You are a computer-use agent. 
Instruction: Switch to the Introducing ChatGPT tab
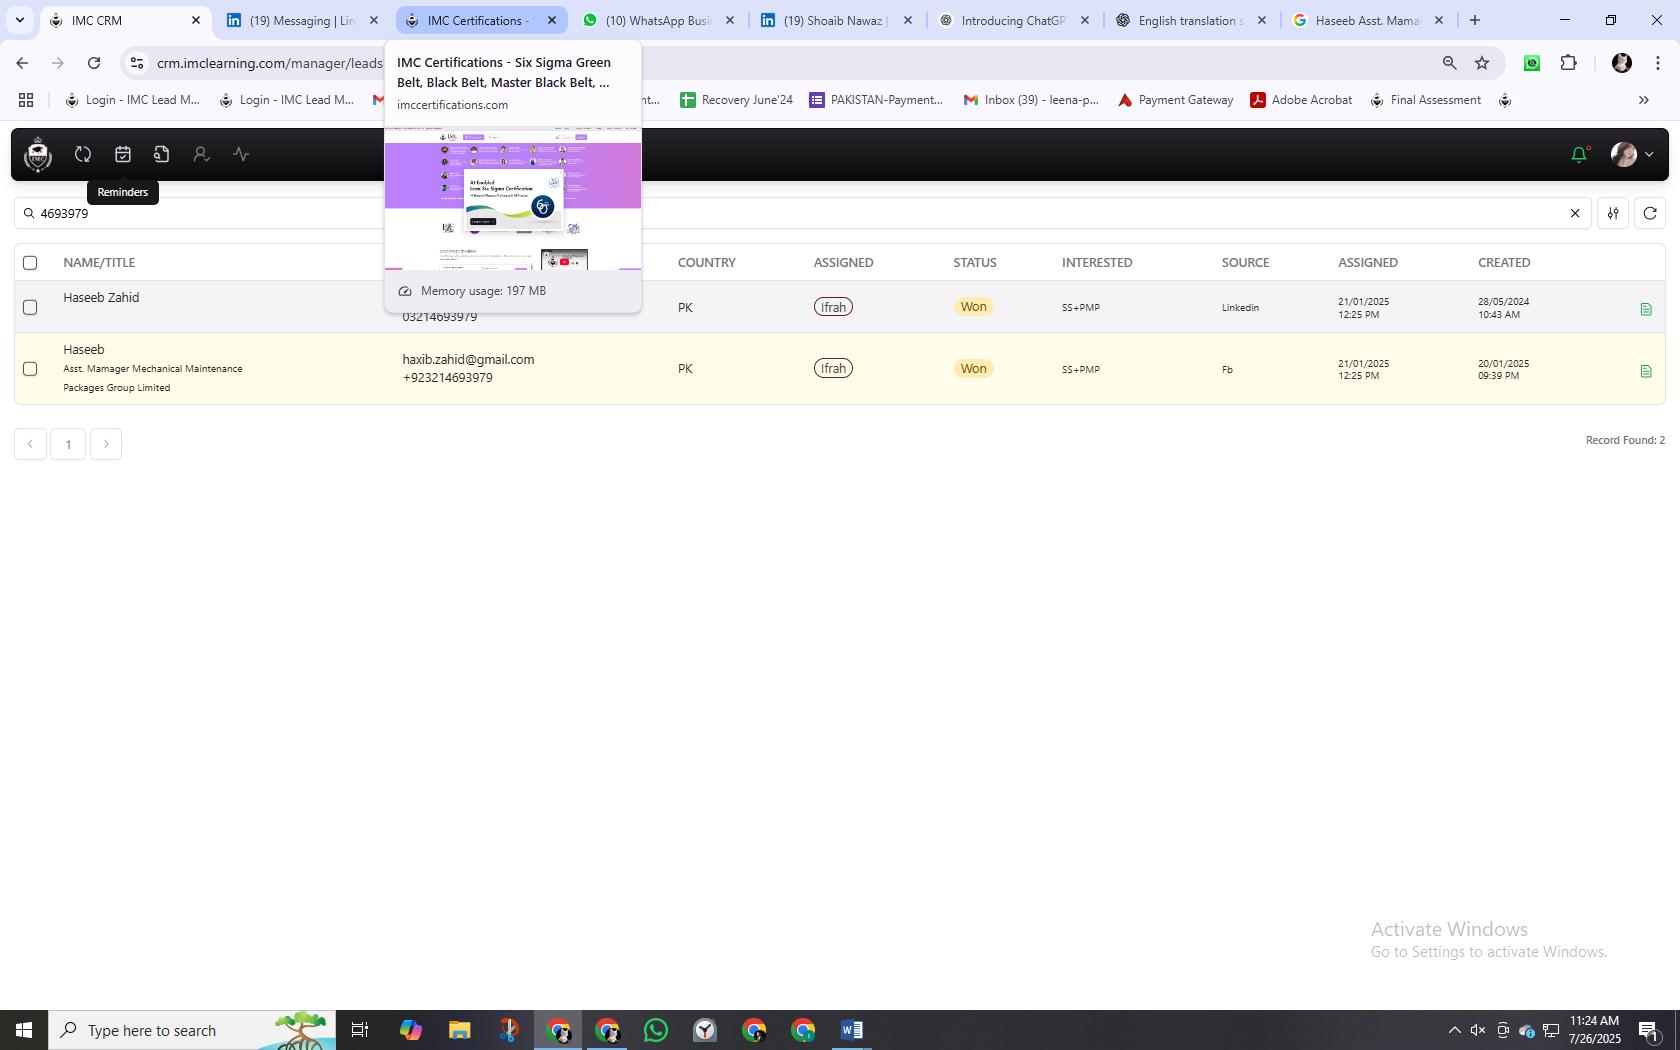pos(1012,20)
